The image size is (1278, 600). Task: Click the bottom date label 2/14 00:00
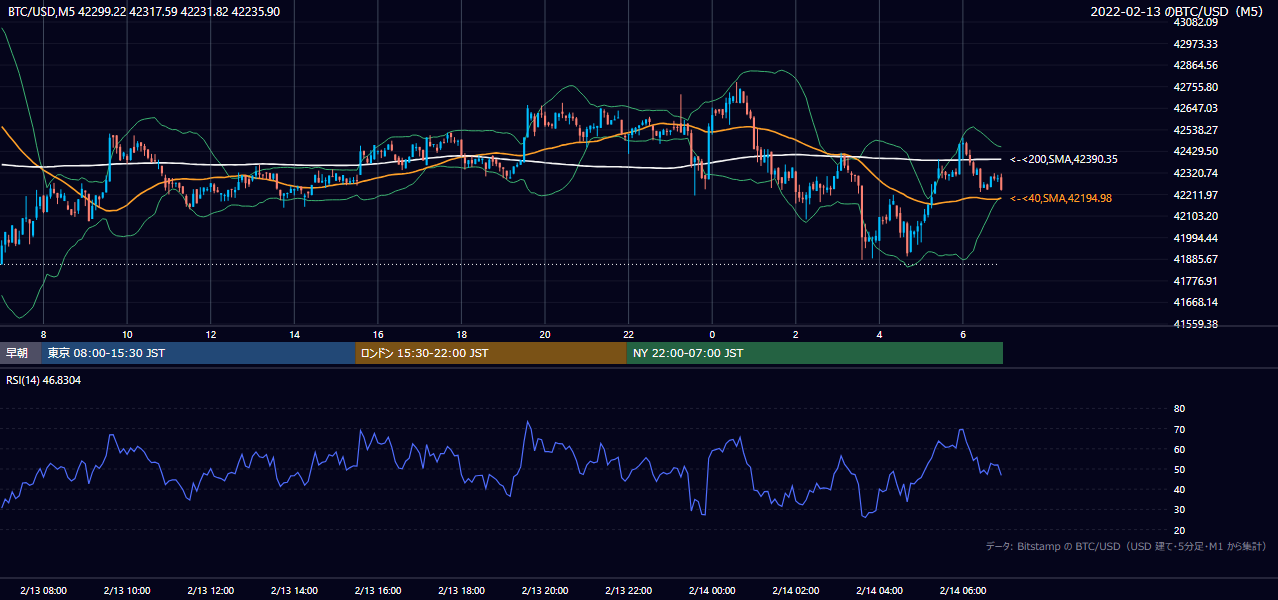coord(712,591)
